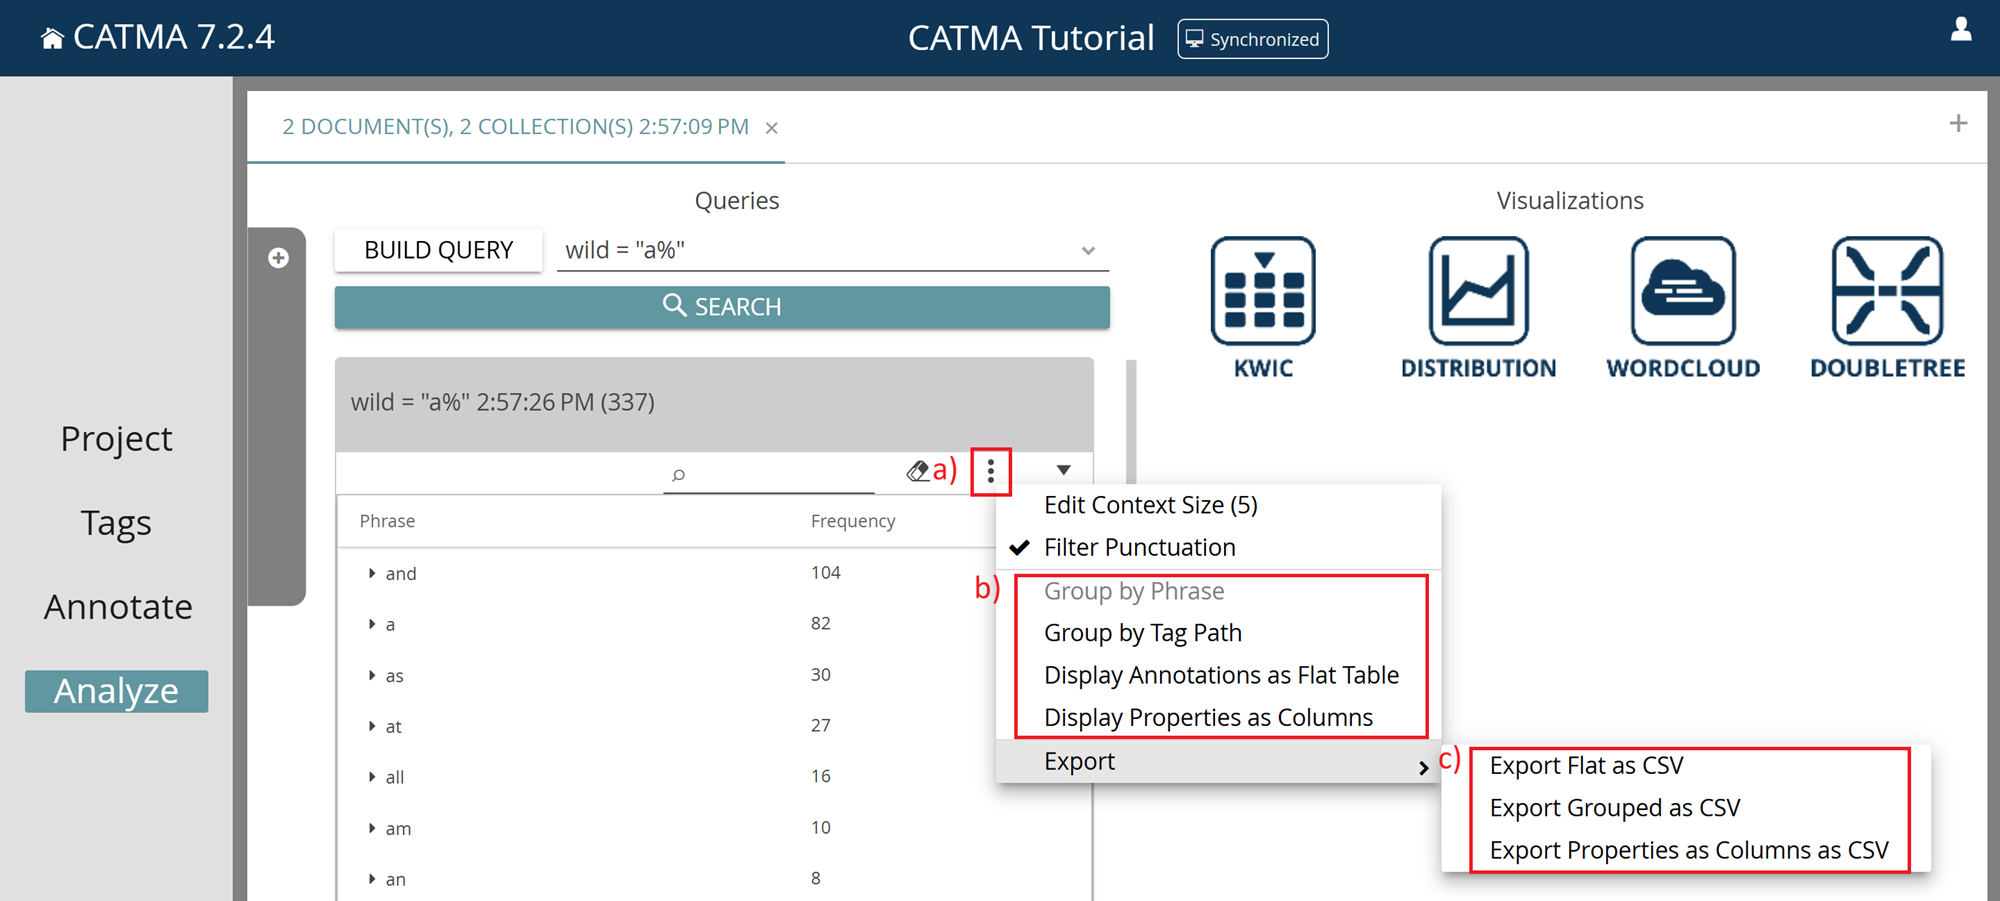This screenshot has height=901, width=2000.
Task: Open the user account menu
Action: (x=1962, y=30)
